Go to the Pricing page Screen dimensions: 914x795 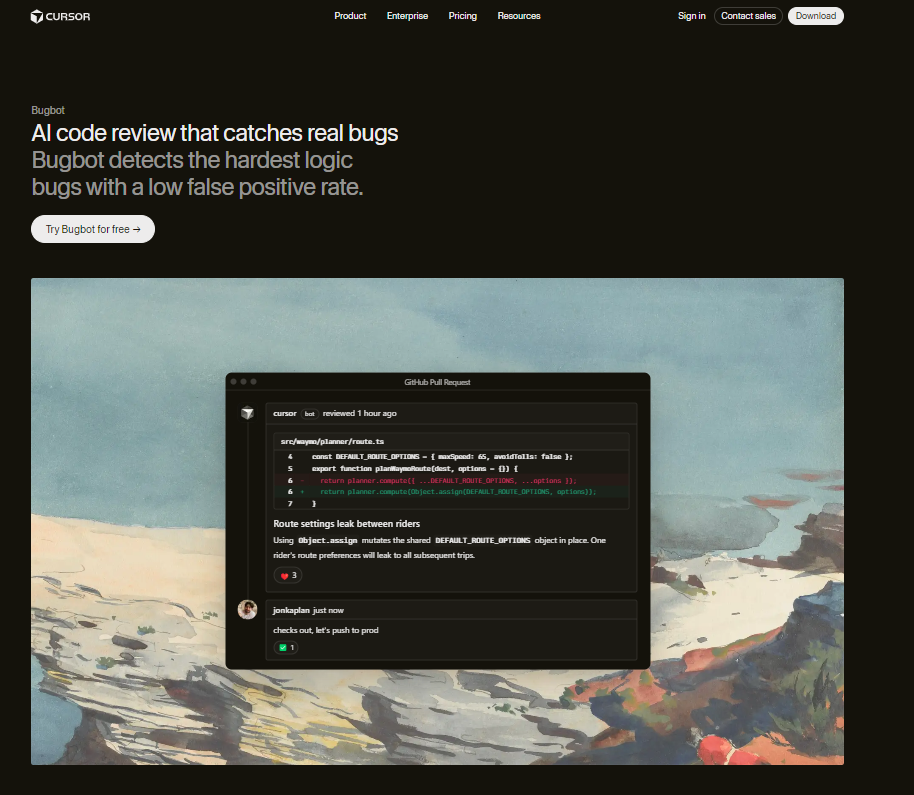(462, 16)
